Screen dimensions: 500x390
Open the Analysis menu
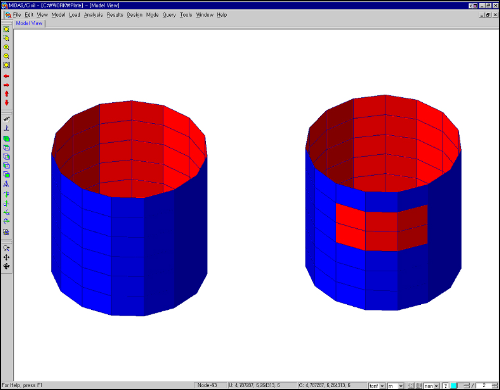[93, 15]
